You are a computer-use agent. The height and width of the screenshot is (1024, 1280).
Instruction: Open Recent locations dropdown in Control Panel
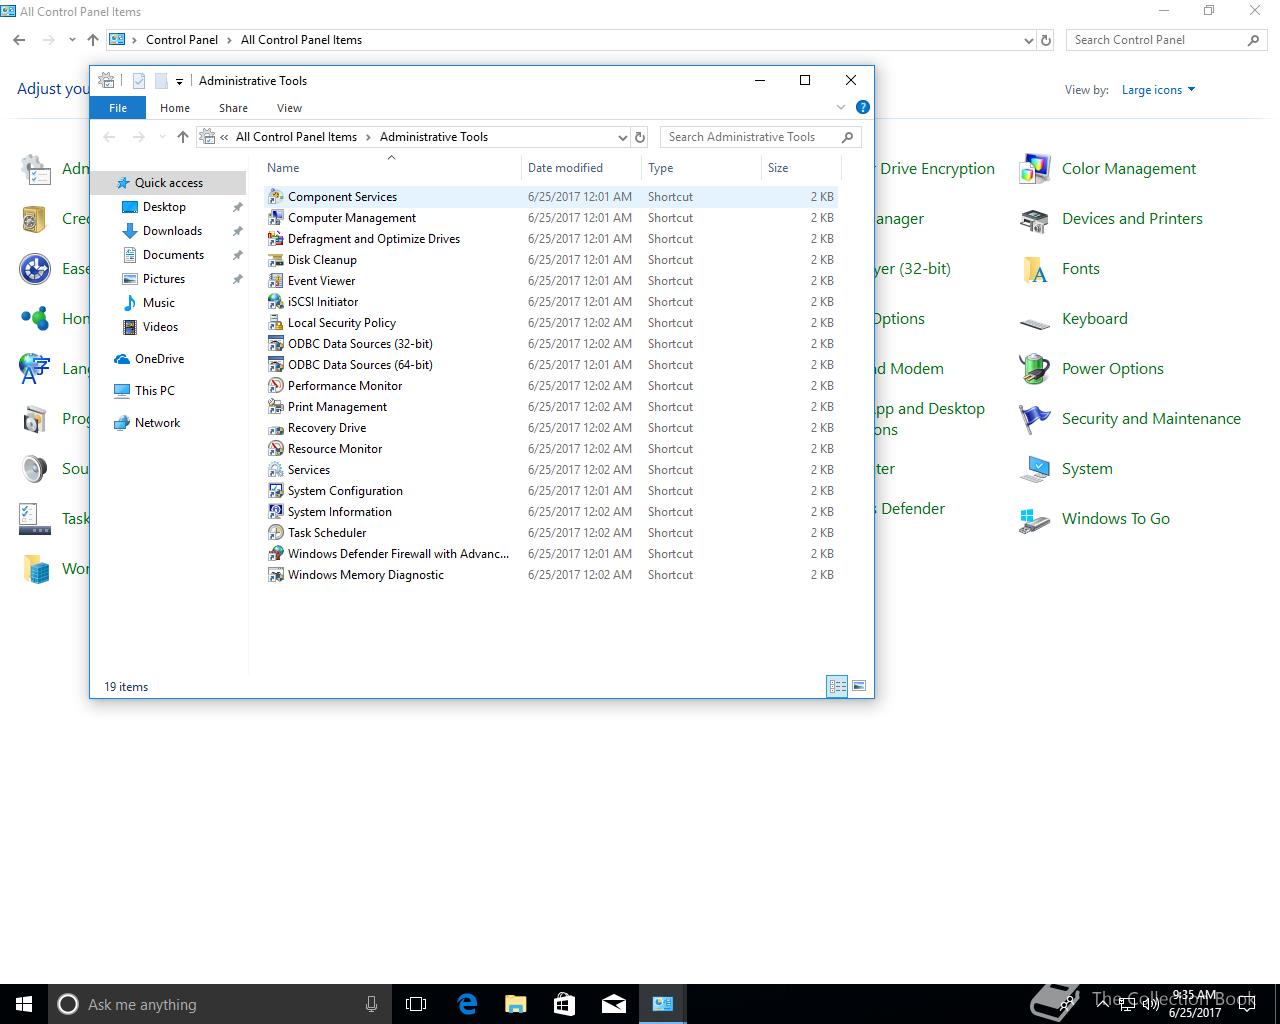coord(72,40)
